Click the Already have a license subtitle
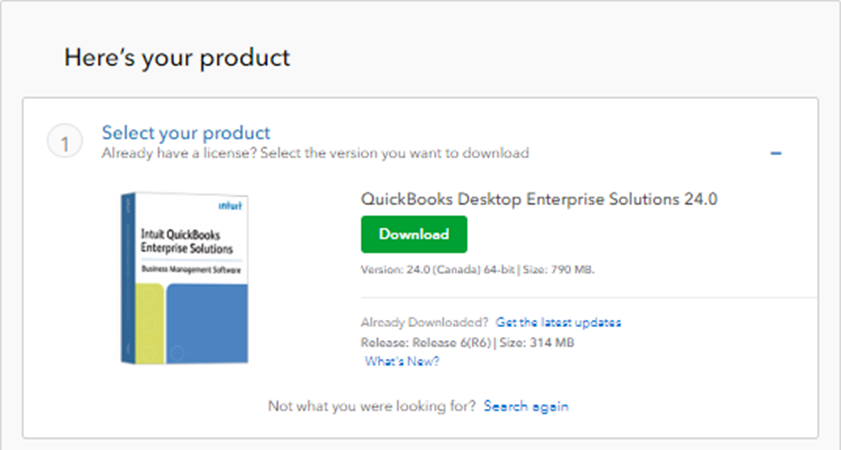Viewport: 841px width, 450px height. (x=315, y=153)
